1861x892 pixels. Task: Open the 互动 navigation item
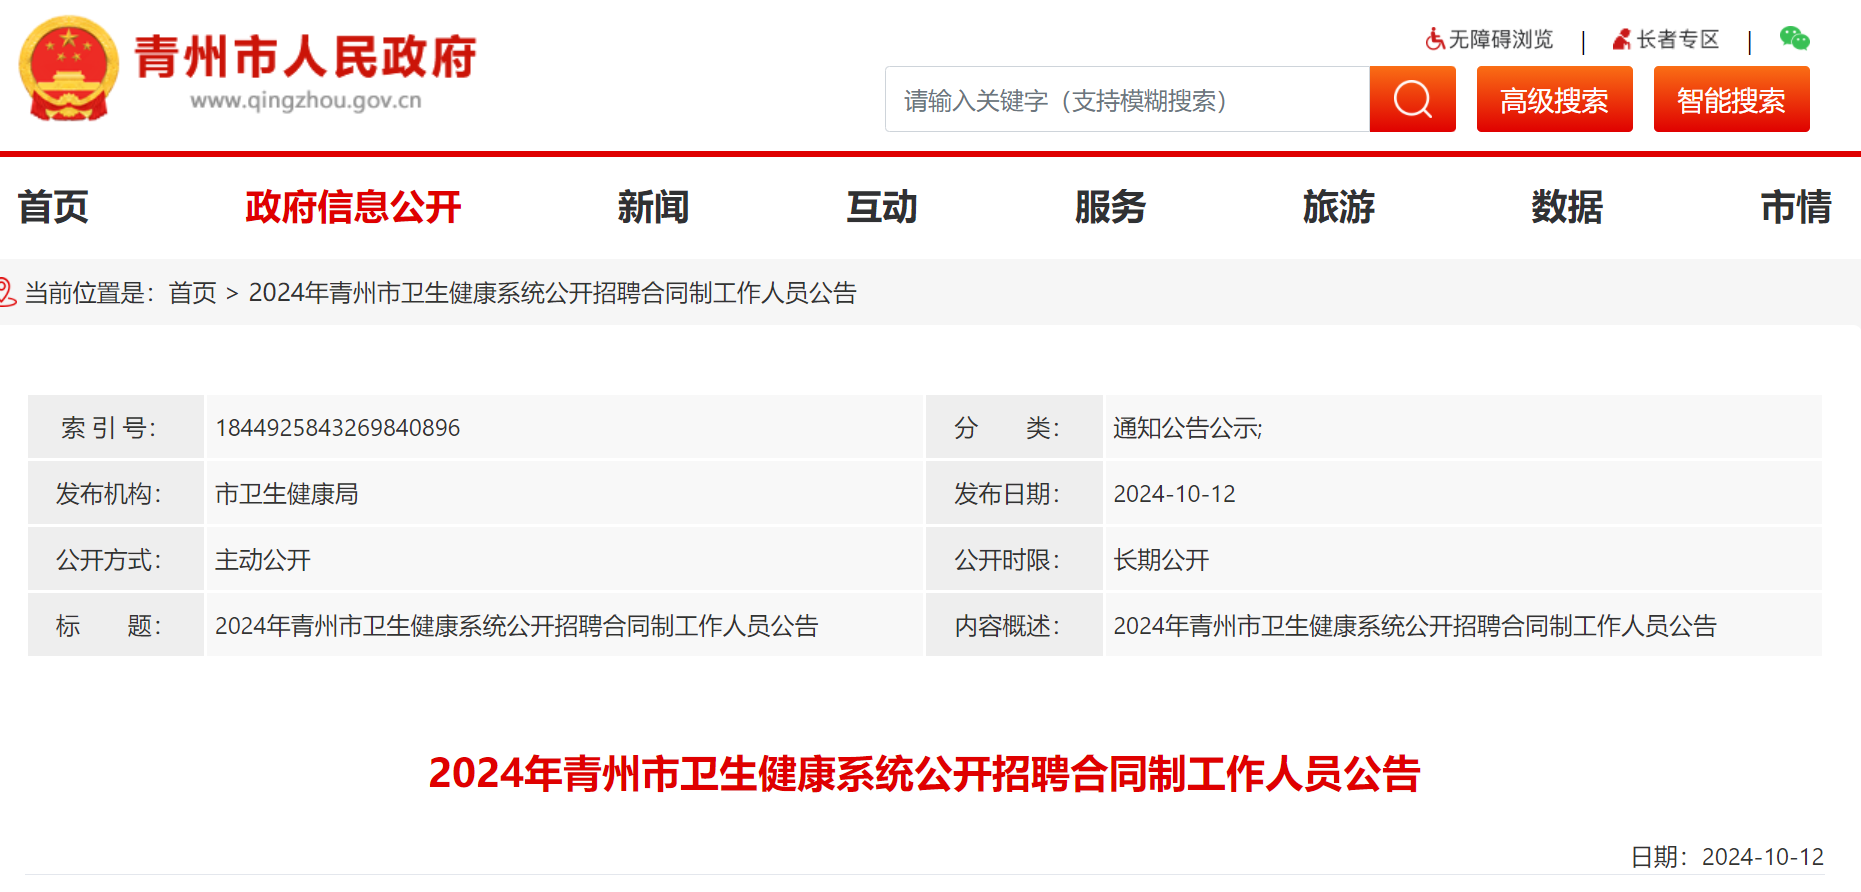click(881, 207)
